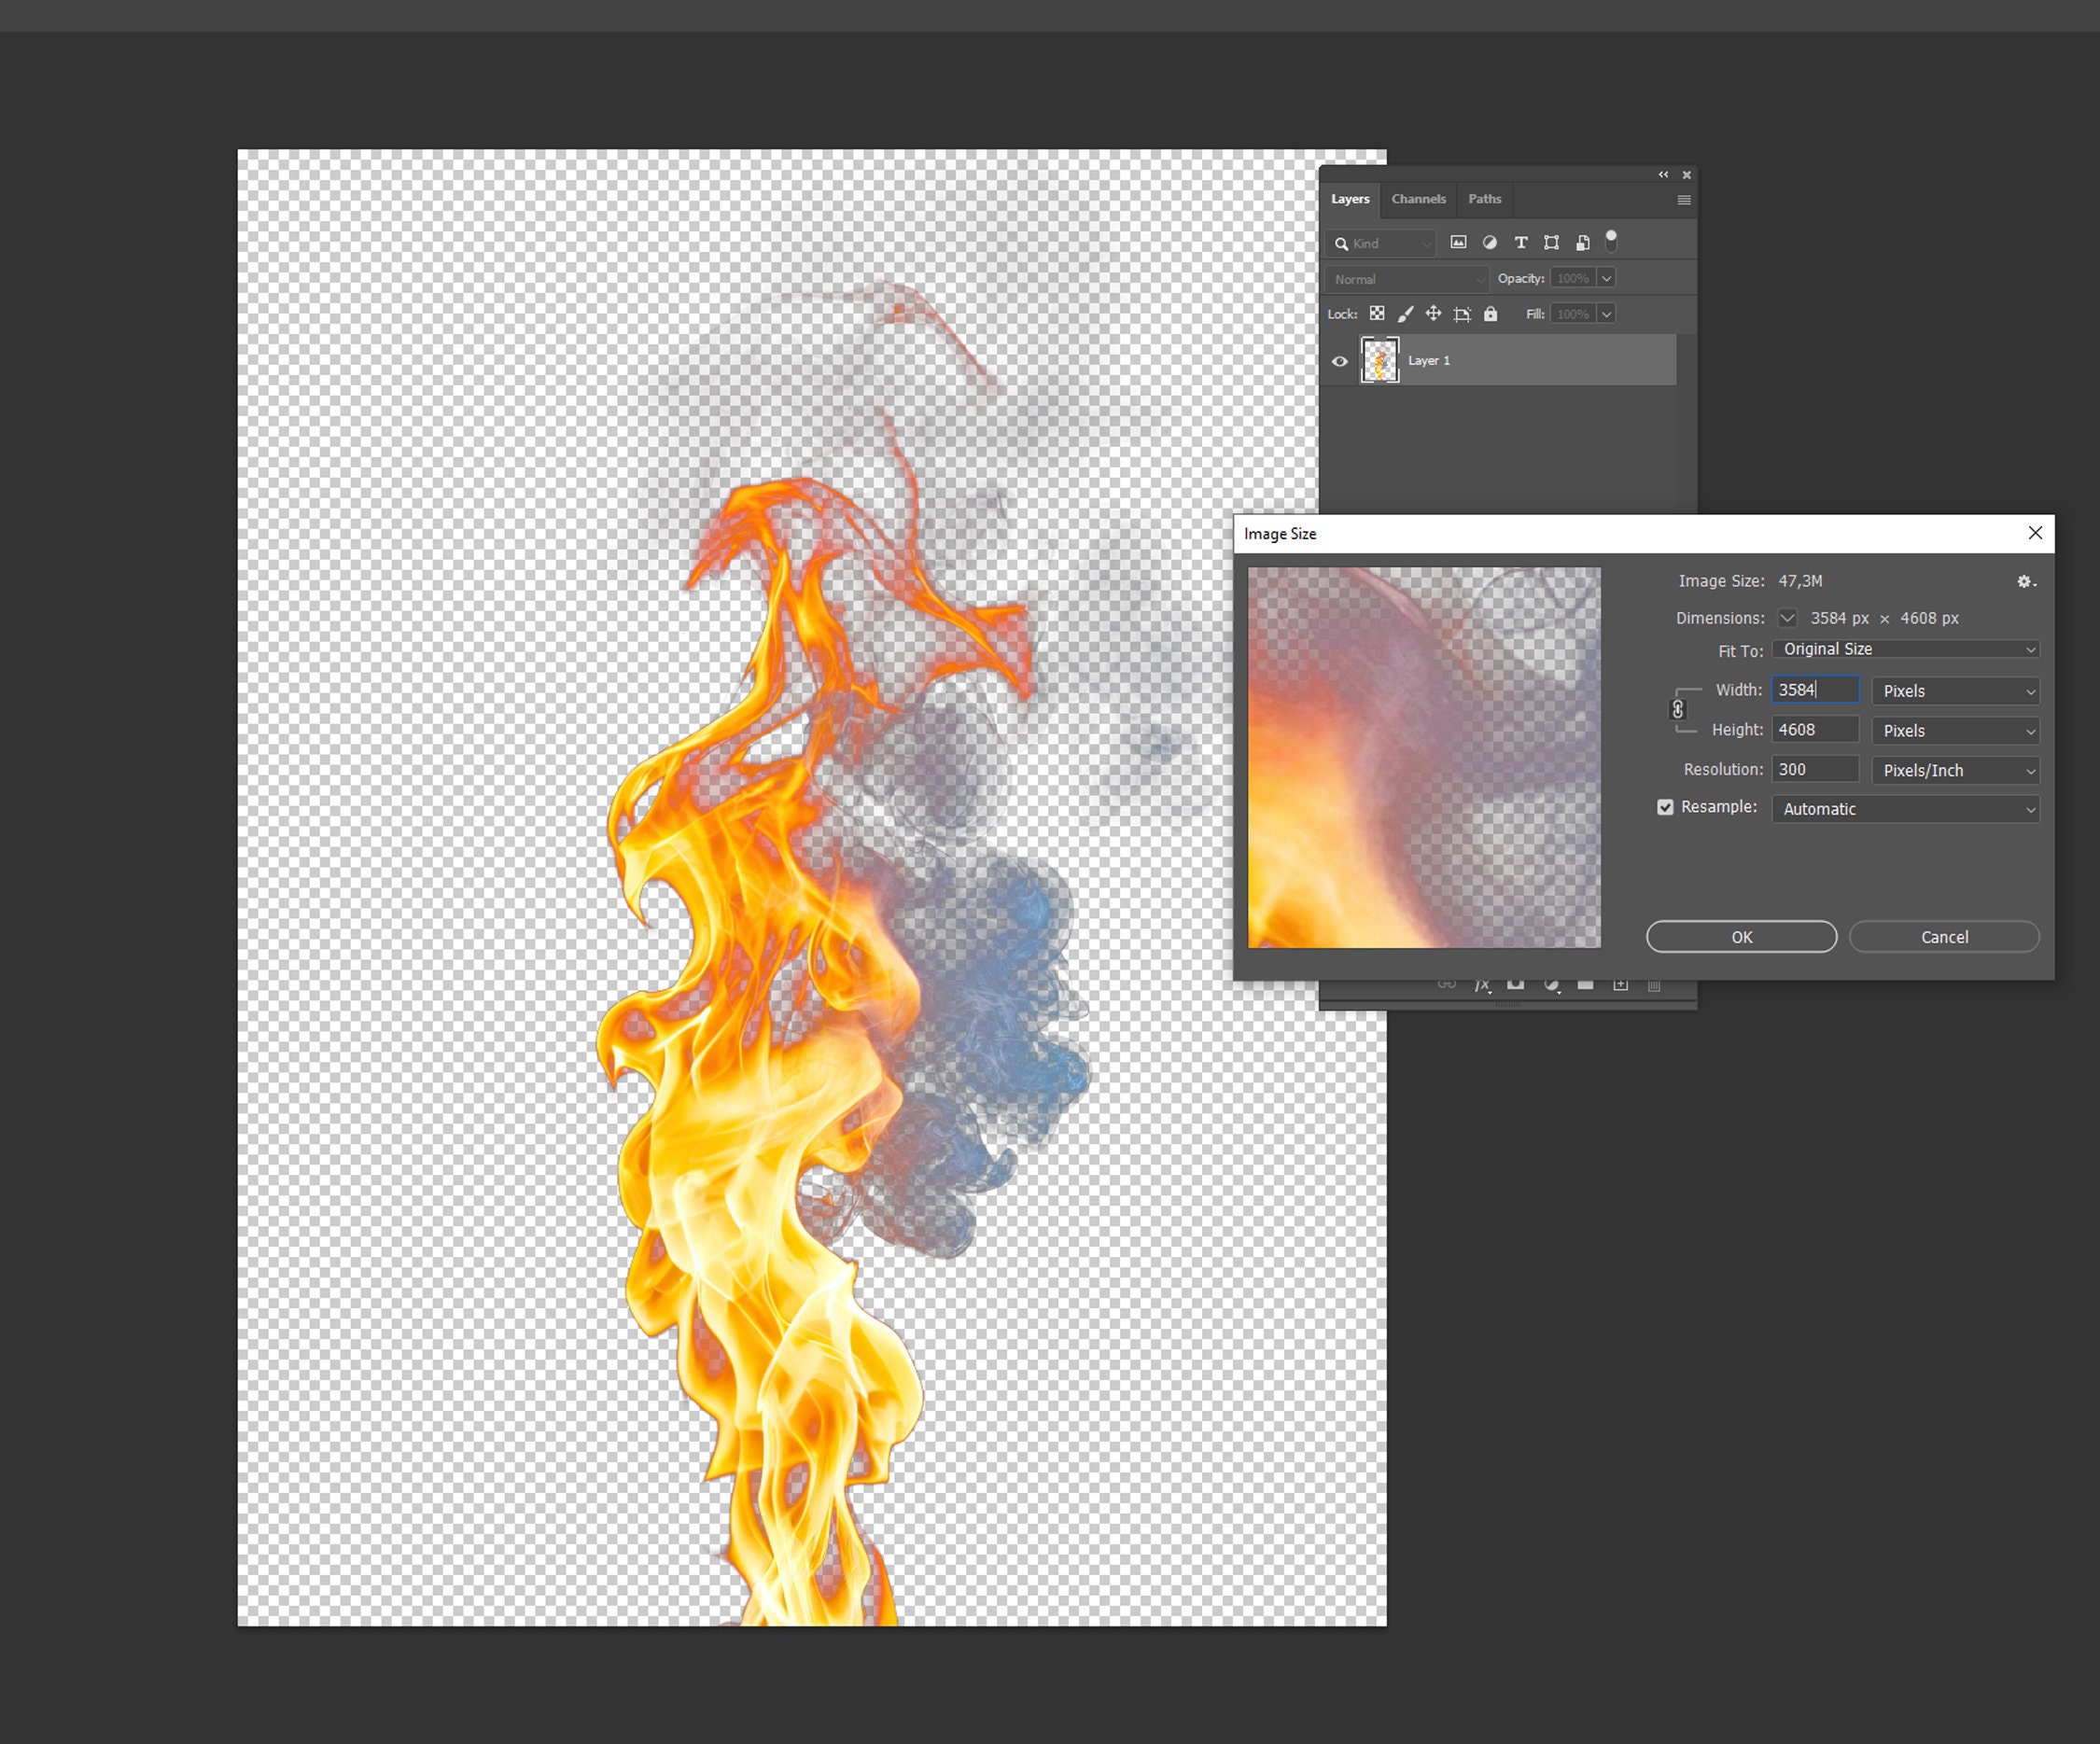This screenshot has width=2100, height=1744.
Task: Select the filter for type layers icon
Action: pyautogui.click(x=1521, y=243)
